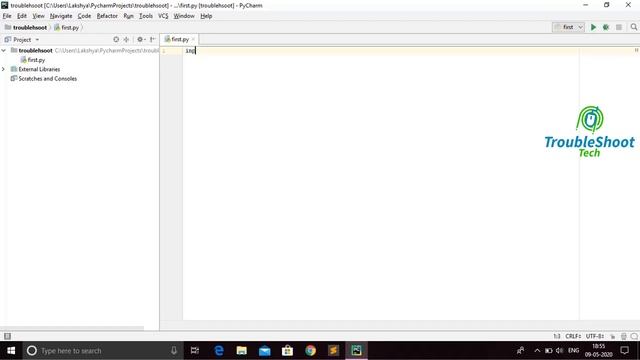
Task: Open the View menu
Action: click(x=38, y=16)
